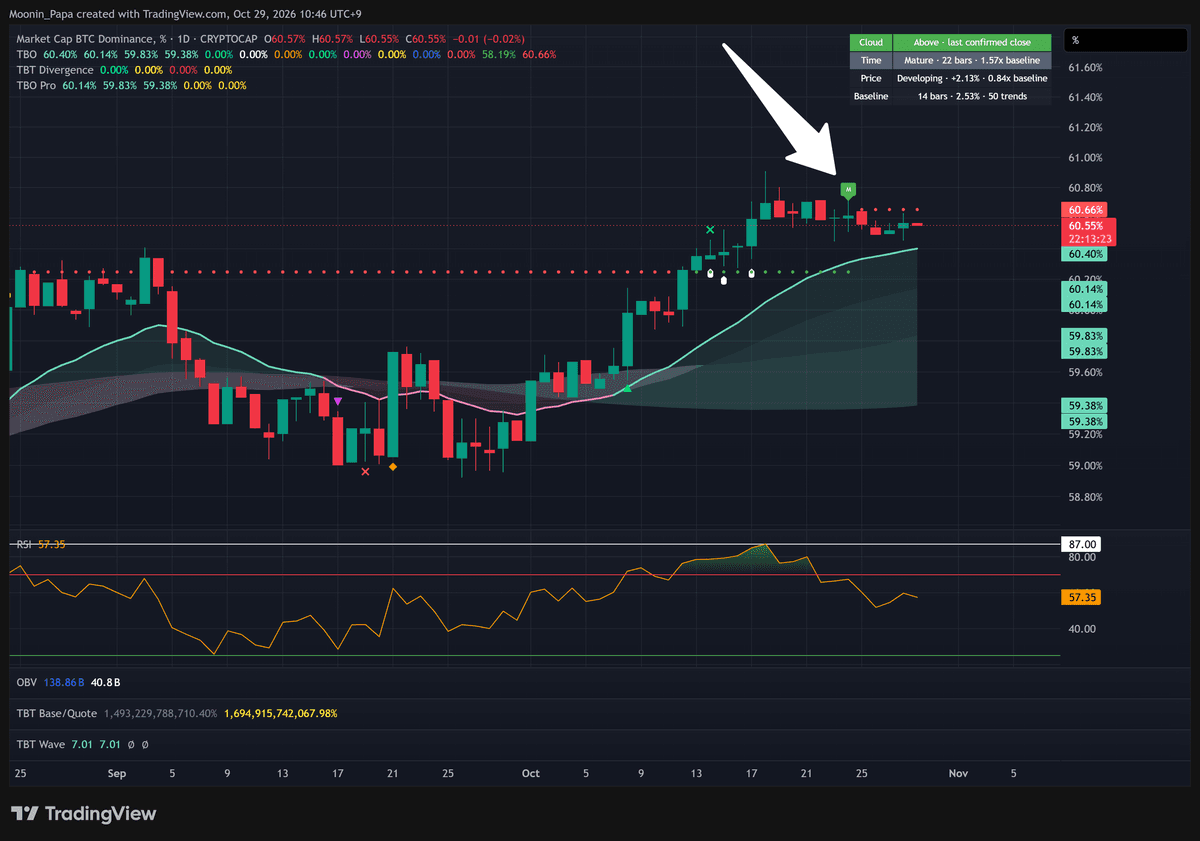Click the small green up-triangle on the baseline
Viewport: 1200px width, 841px height.
click(x=627, y=388)
